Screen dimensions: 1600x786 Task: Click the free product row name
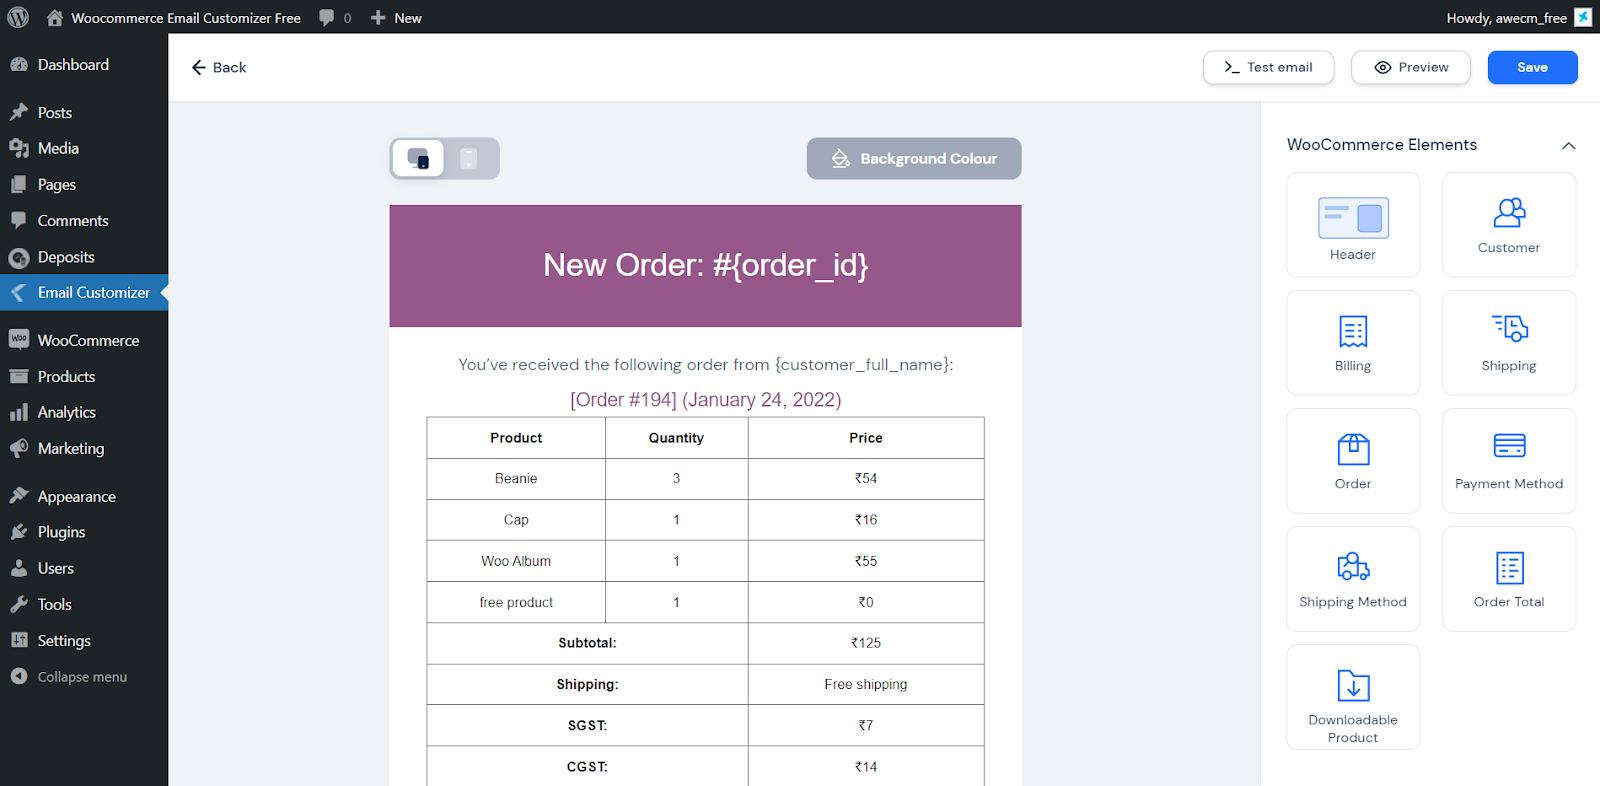[516, 602]
